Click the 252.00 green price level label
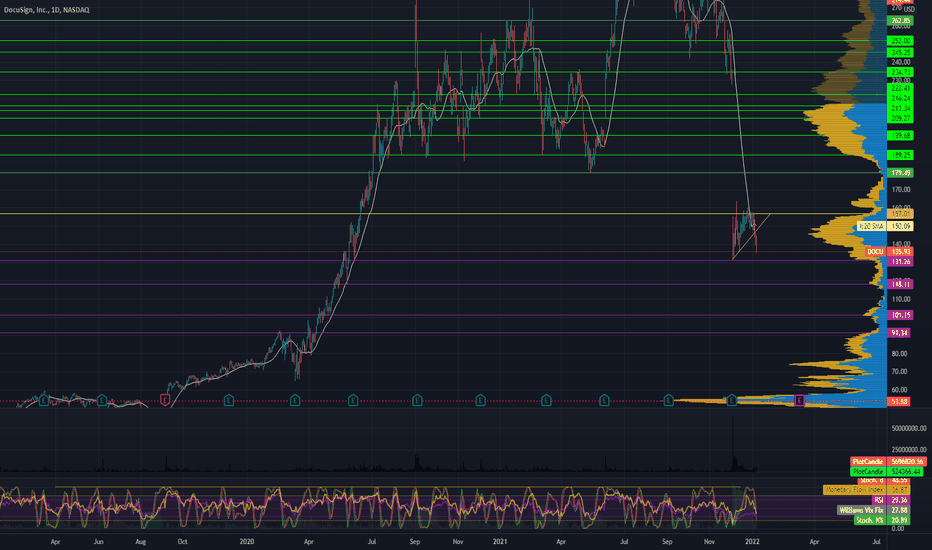The image size is (932, 550). tap(900, 41)
